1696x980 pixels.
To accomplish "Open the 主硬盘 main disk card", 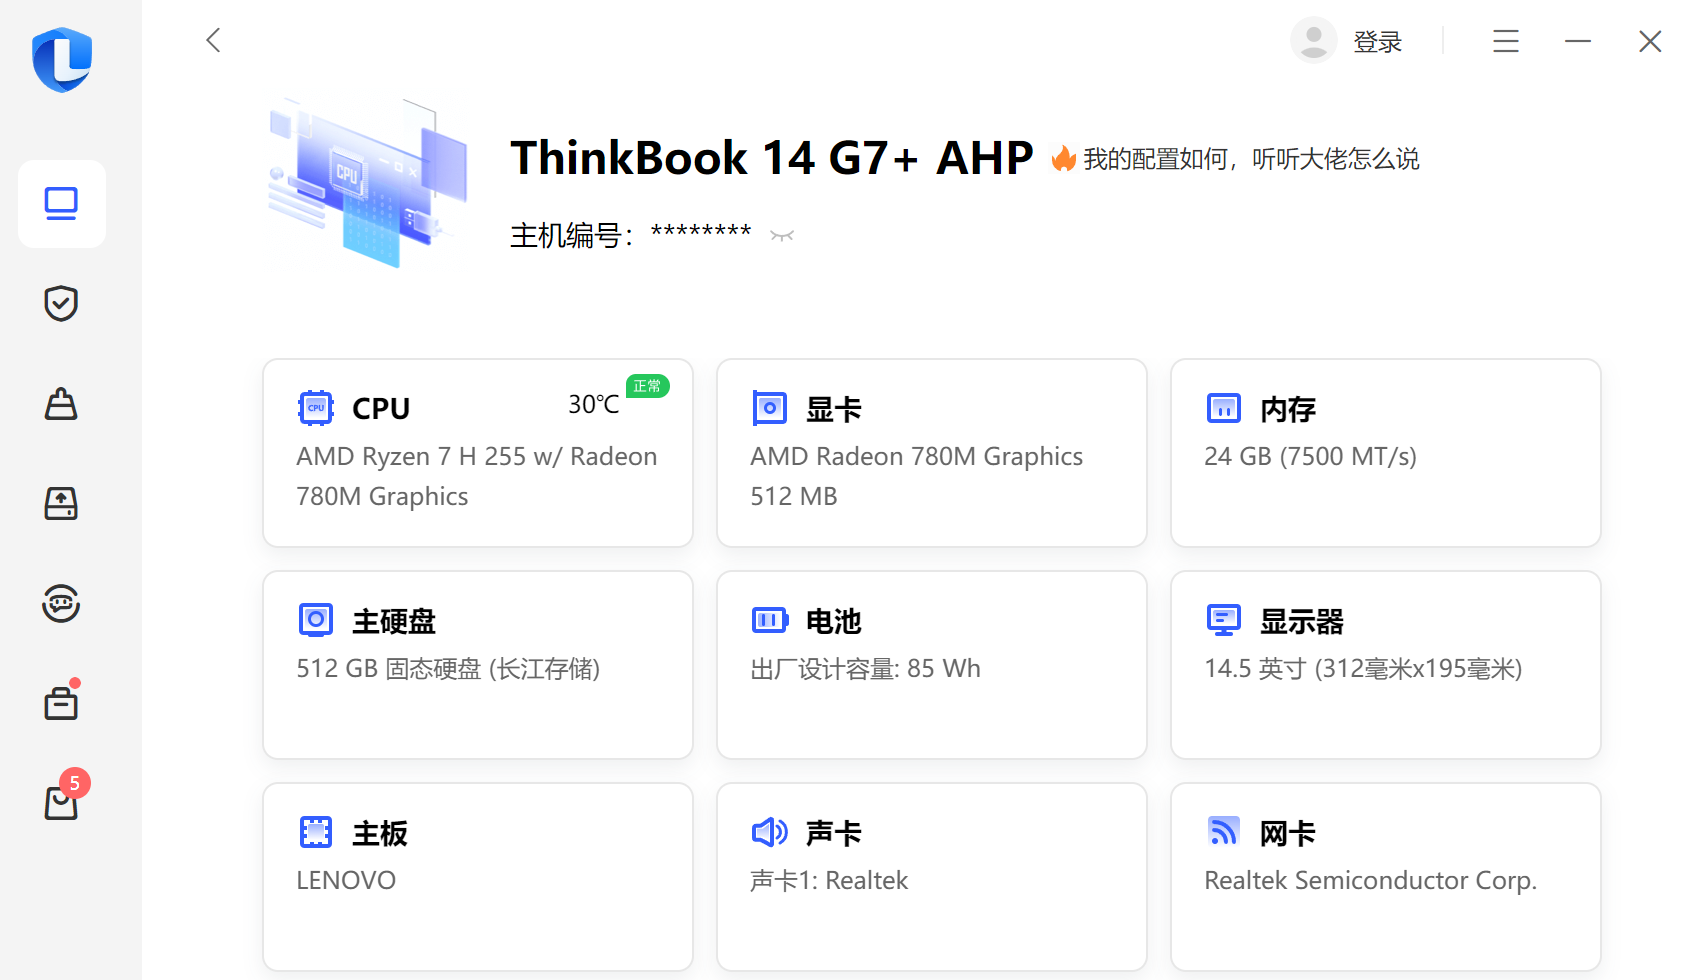I will pos(478,665).
